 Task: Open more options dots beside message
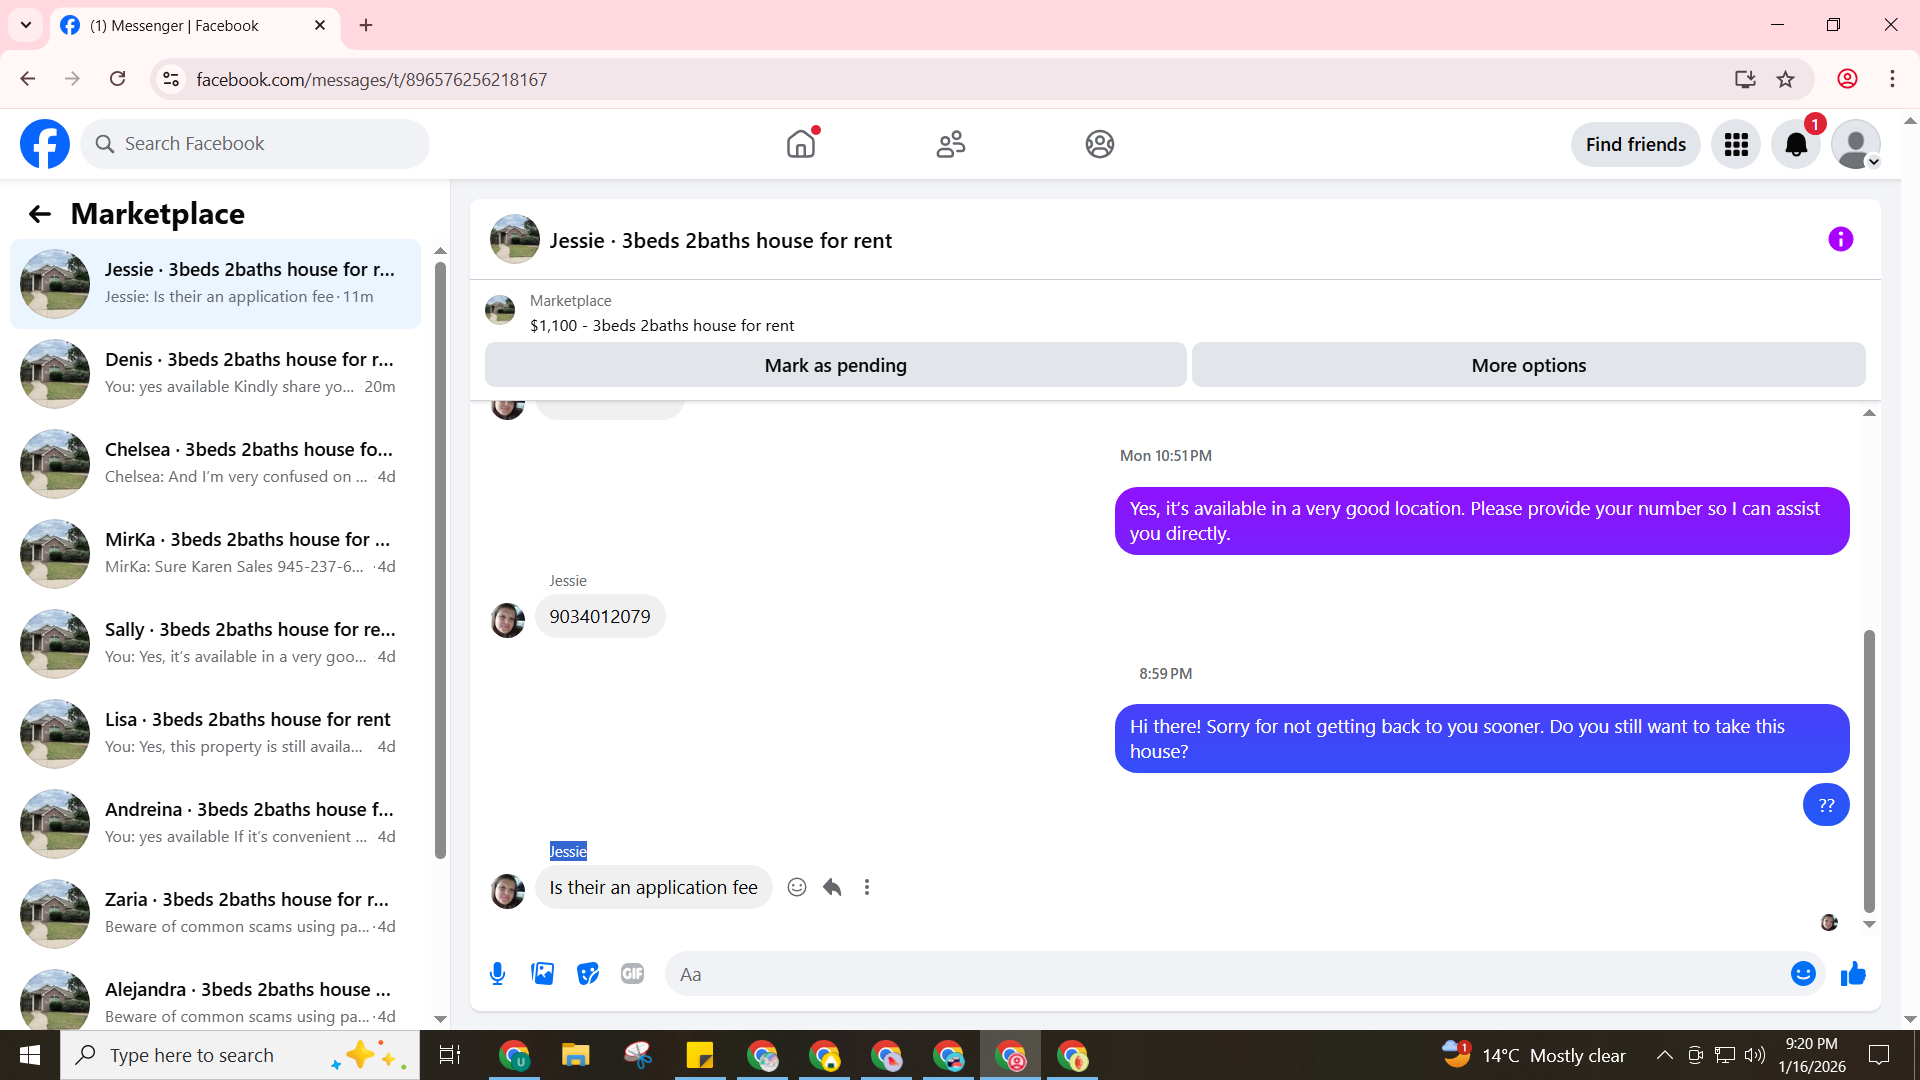(867, 887)
